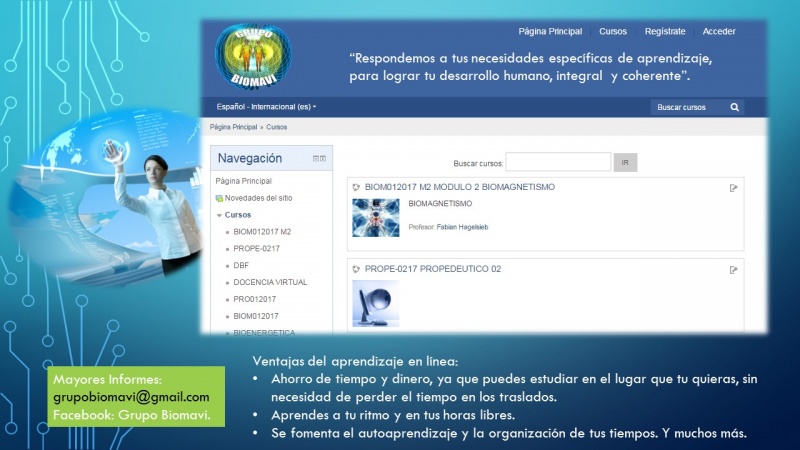Screen dimensions: 800x450
Task: Click the Biomagnetismo course thumbnail
Action: click(376, 218)
